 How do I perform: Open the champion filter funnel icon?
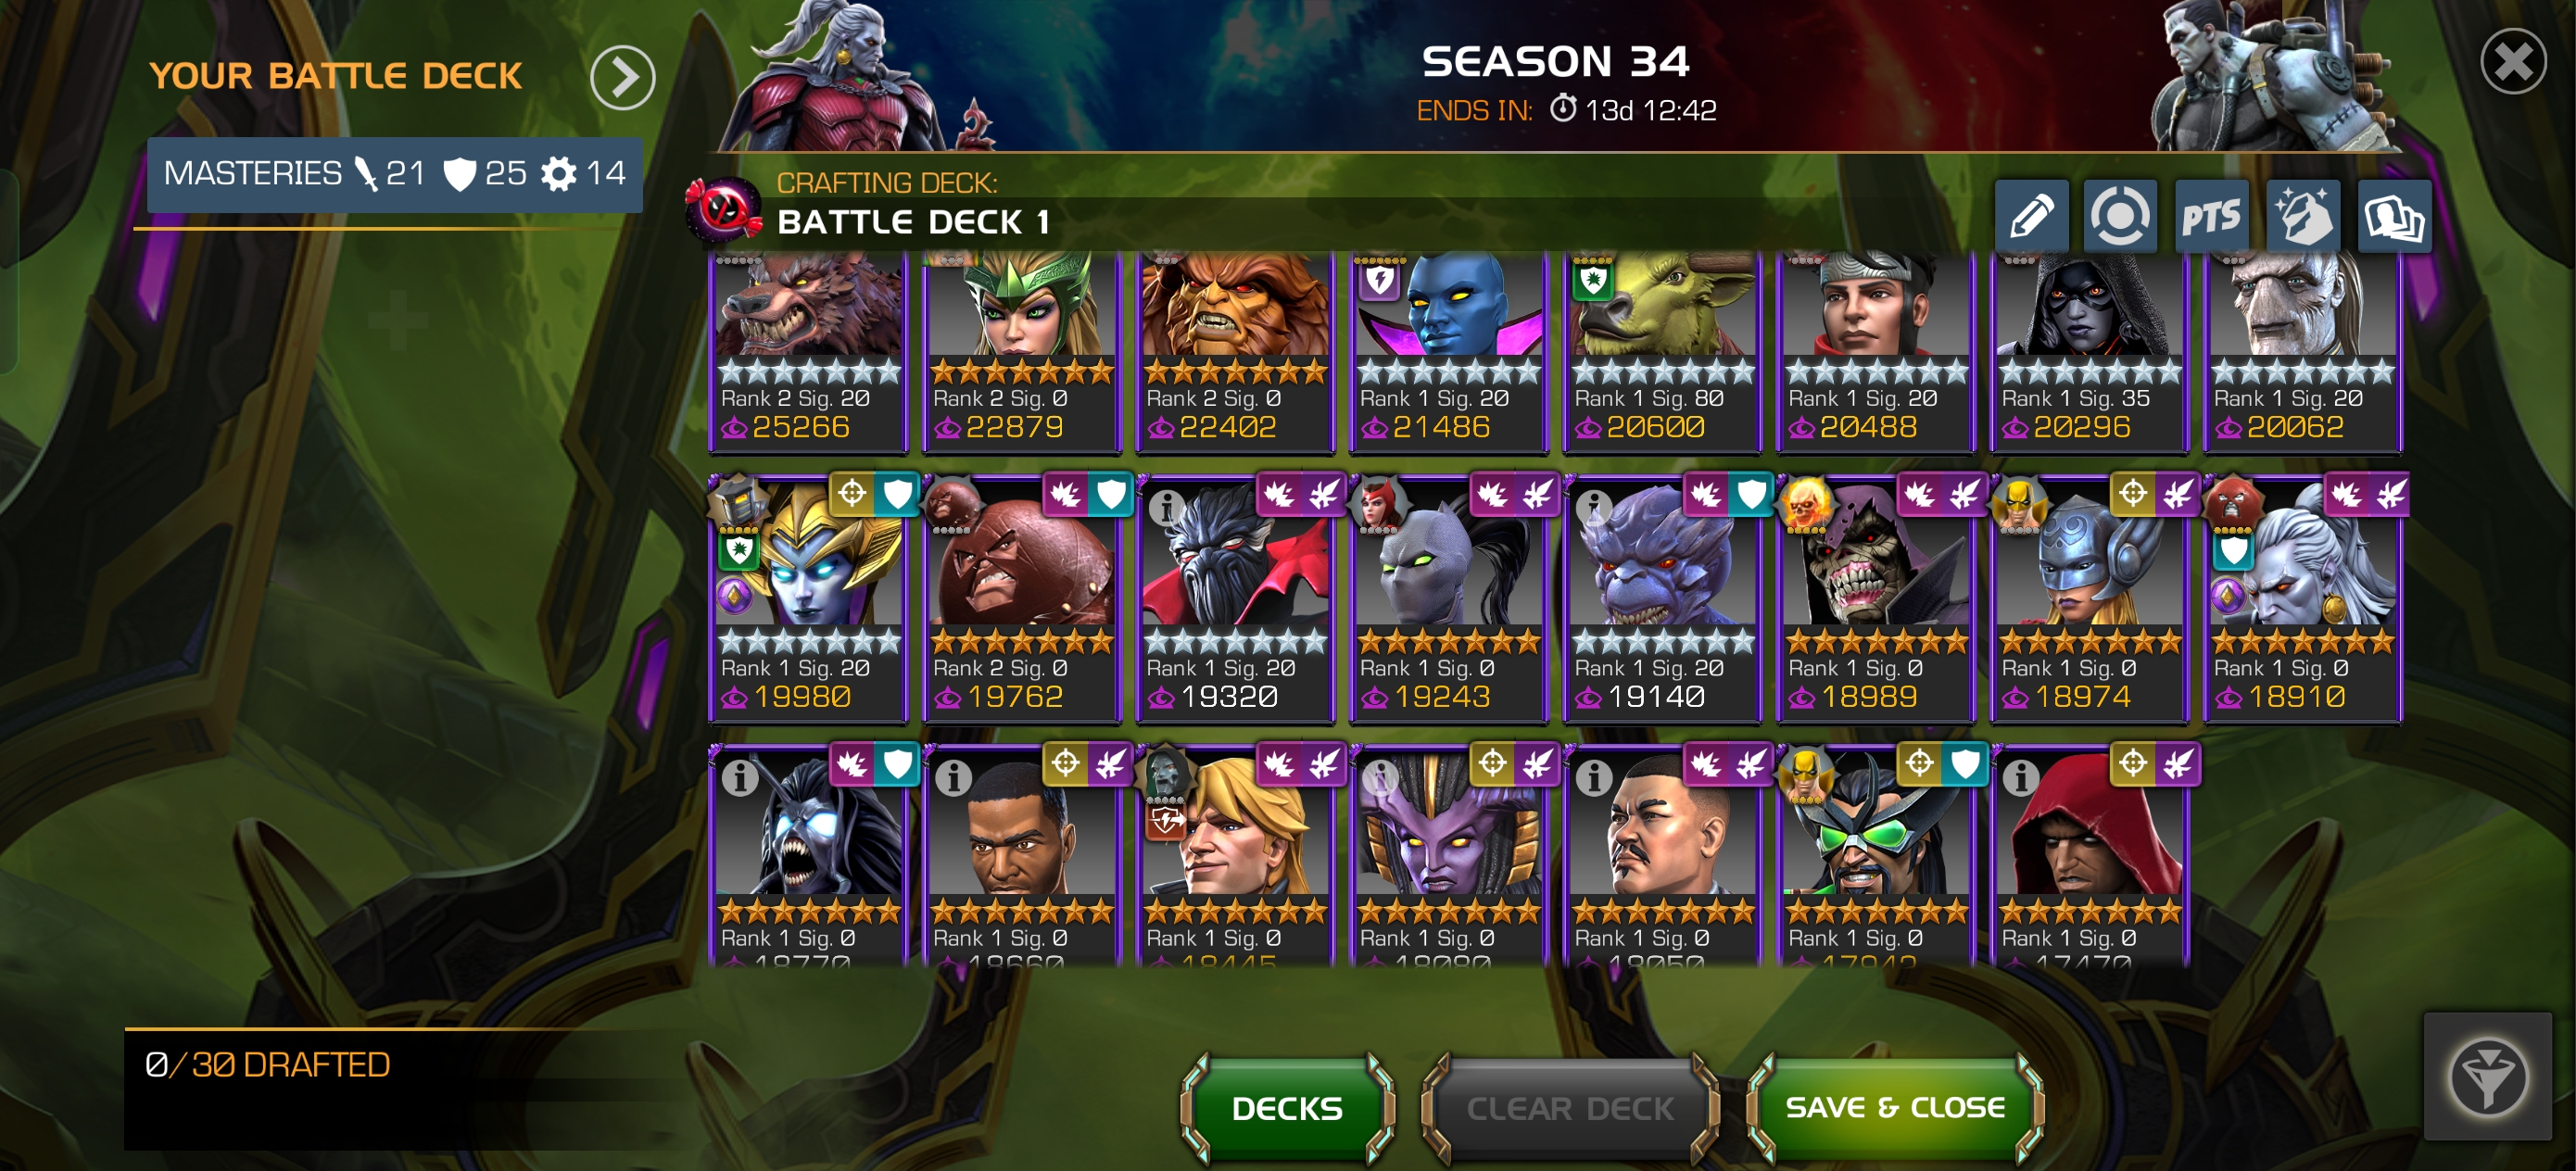coord(2487,1078)
